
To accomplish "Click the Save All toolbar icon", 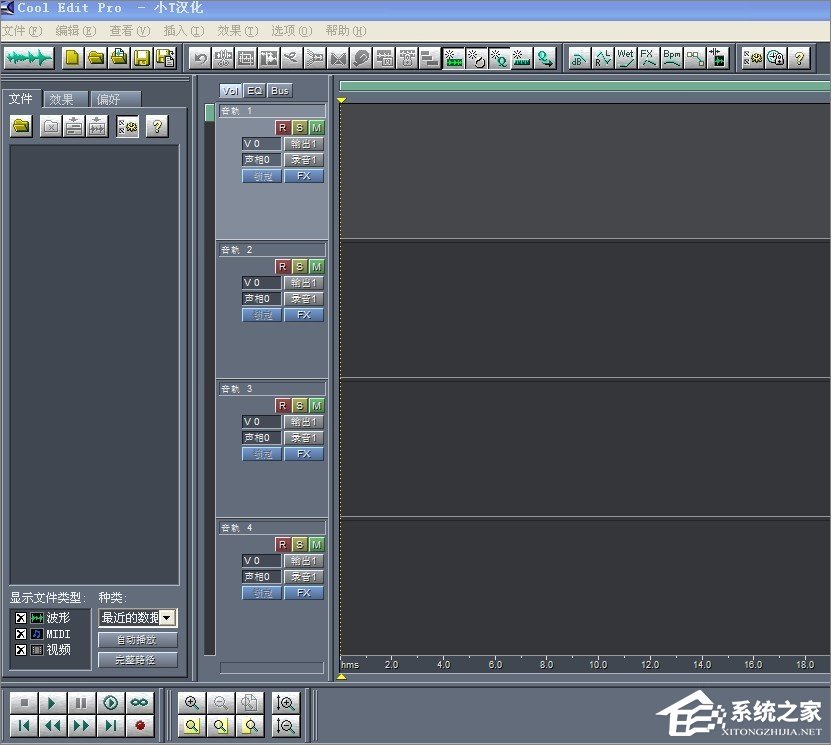I will [165, 58].
